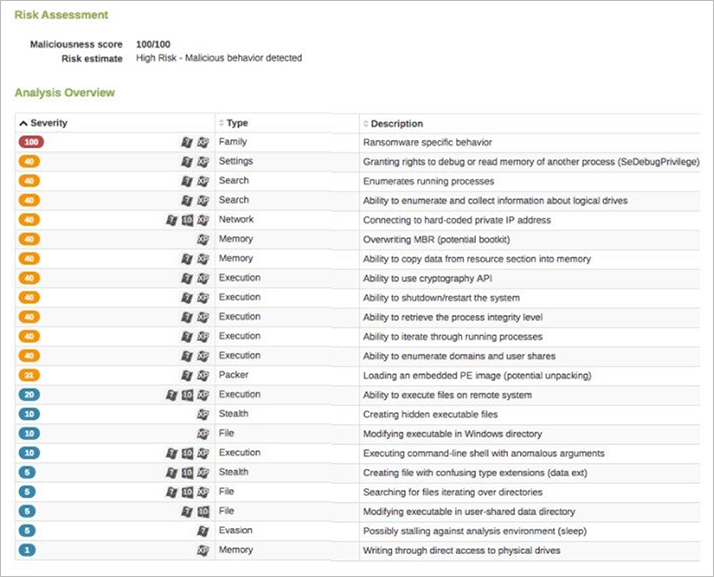The width and height of the screenshot is (714, 577).
Task: Click the XP icon in the Searching for files row
Action: click(203, 492)
